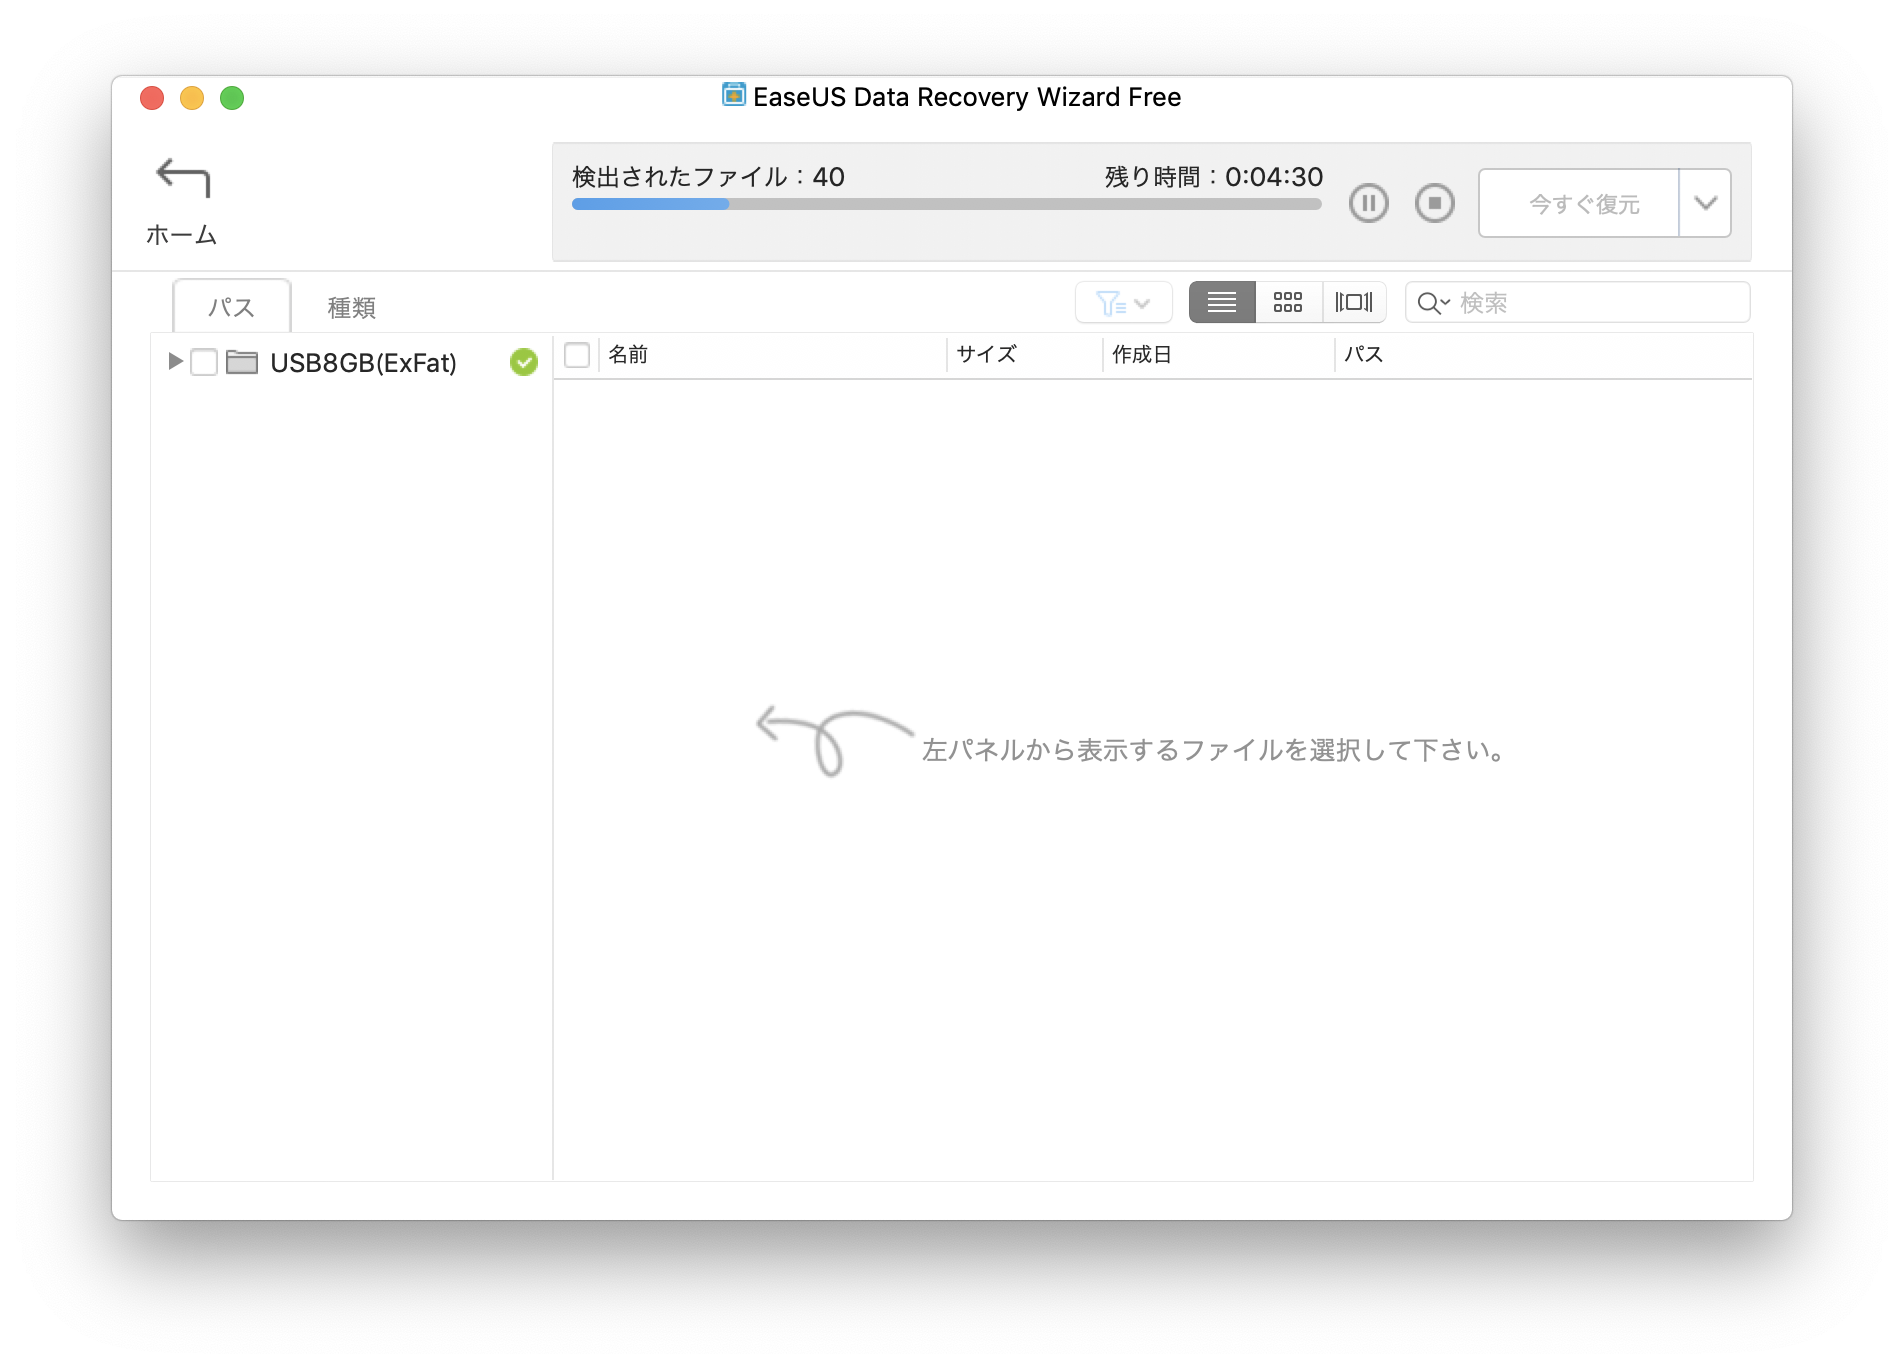Check the USB8GB(ExFat) checkbox
The image size is (1904, 1368).
click(204, 362)
